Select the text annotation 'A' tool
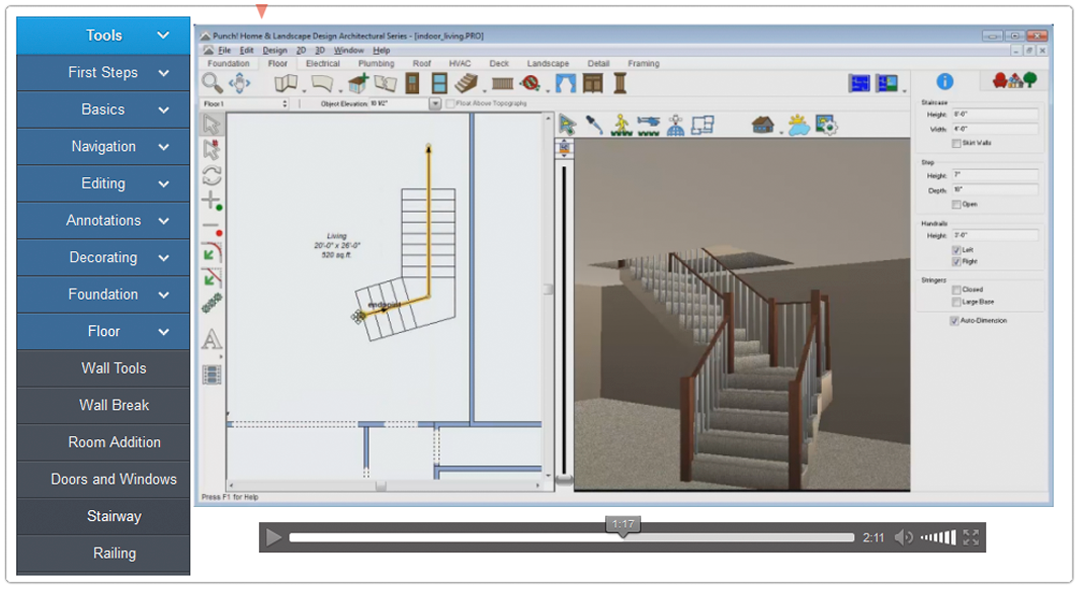The image size is (1079, 589). (211, 341)
